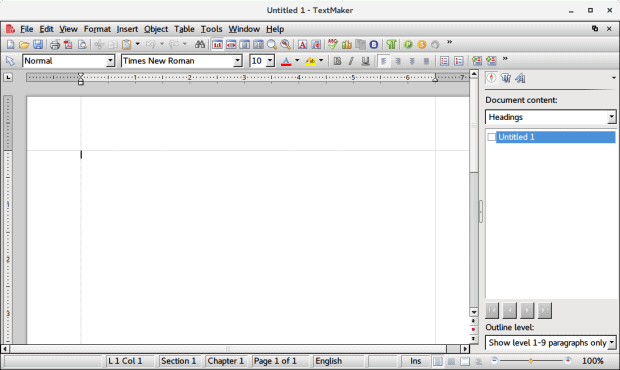620x370 pixels.
Task: Open the Insert menu
Action: point(127,29)
